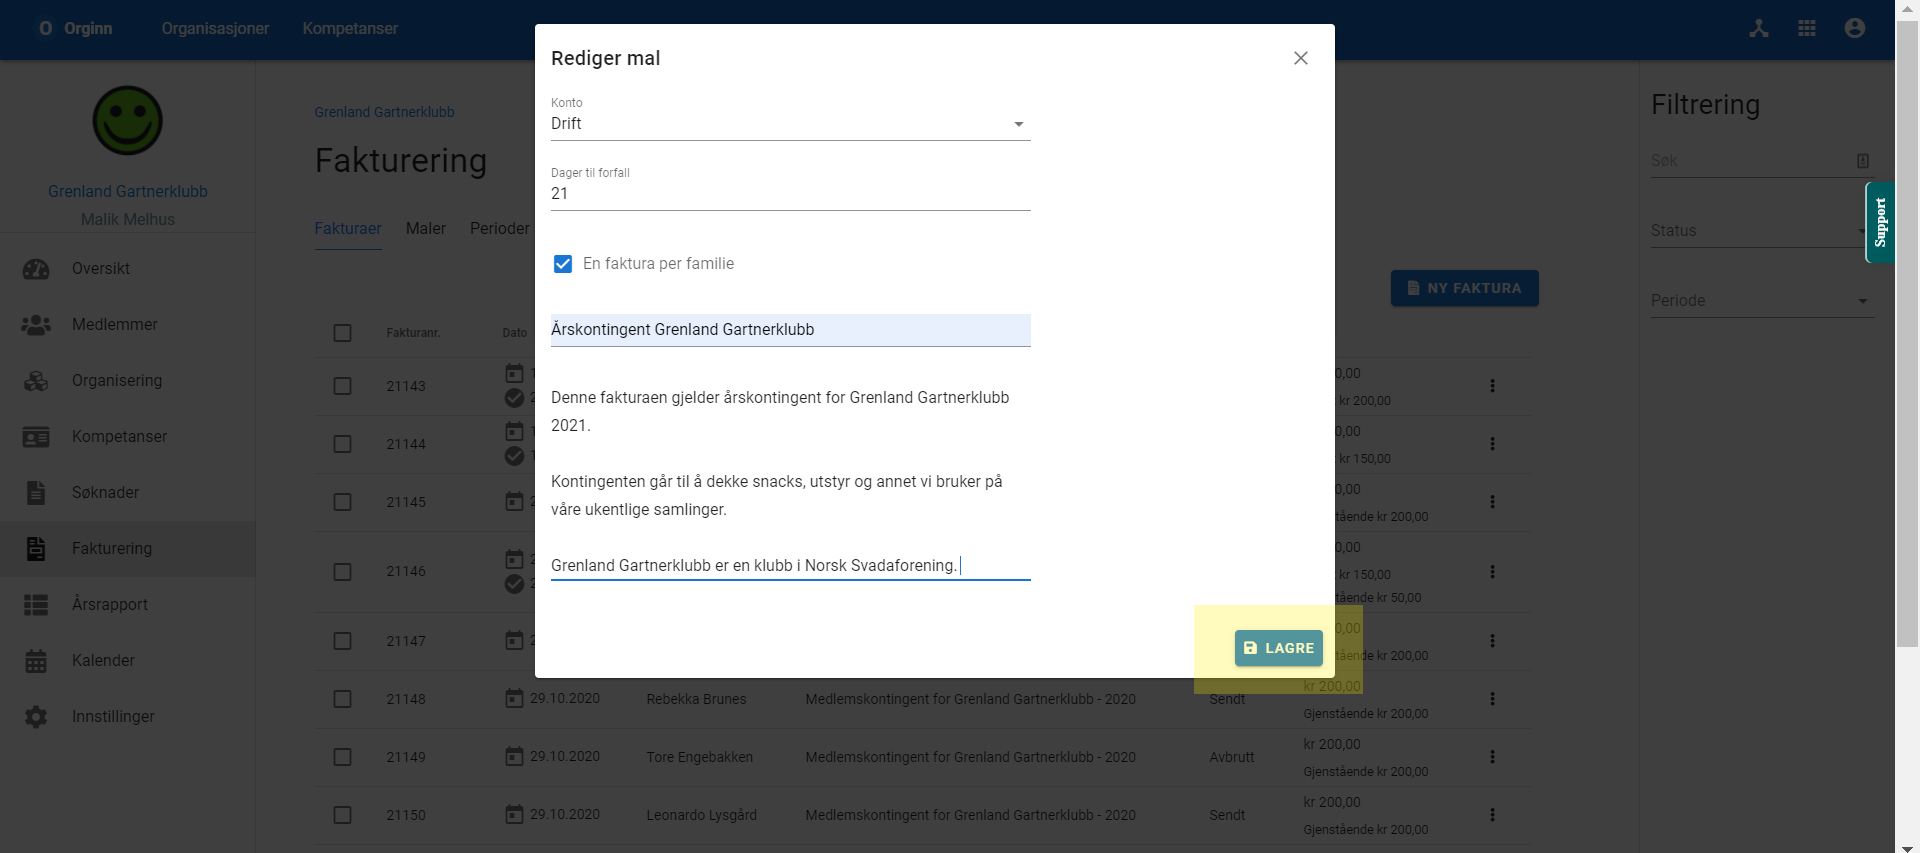This screenshot has width=1920, height=853.
Task: Open the Søknader document icon
Action: pos(36,493)
